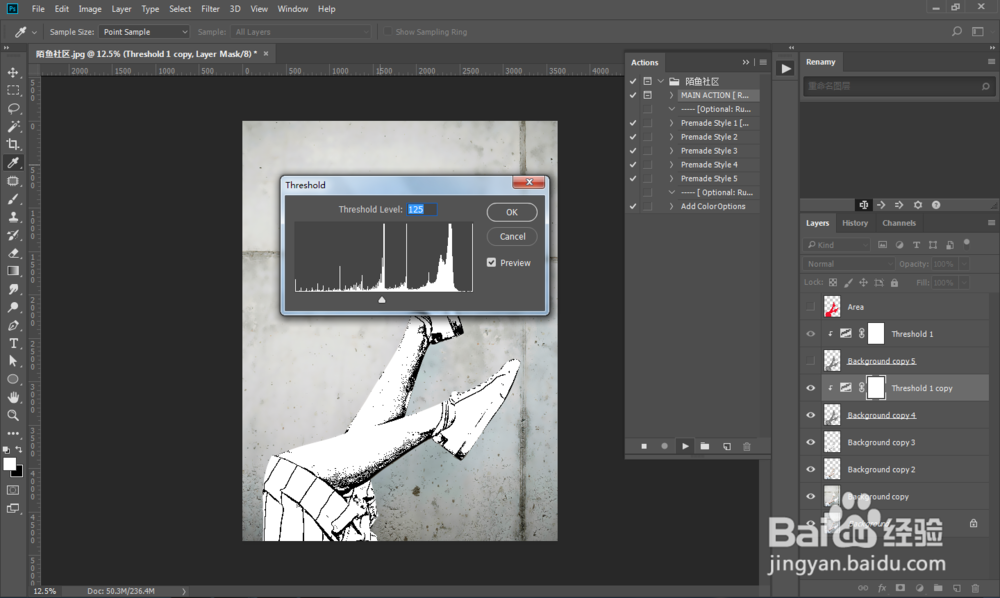This screenshot has height=598, width=1000.
Task: Select the Magic Wand tool
Action: [x=13, y=126]
